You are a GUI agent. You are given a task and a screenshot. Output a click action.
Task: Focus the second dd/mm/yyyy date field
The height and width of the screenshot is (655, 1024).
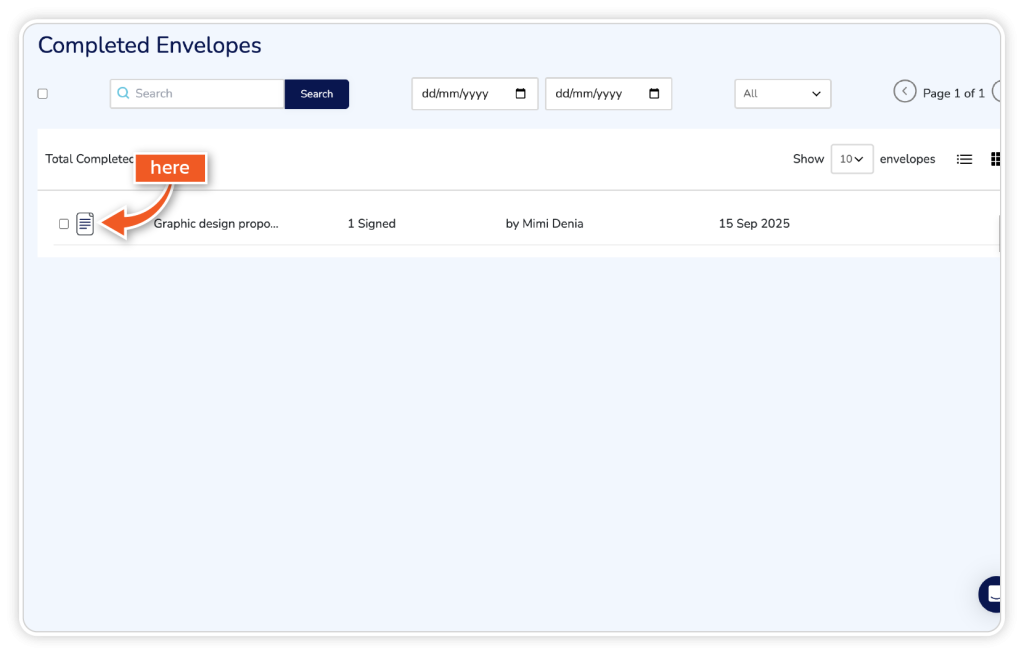pos(593,94)
